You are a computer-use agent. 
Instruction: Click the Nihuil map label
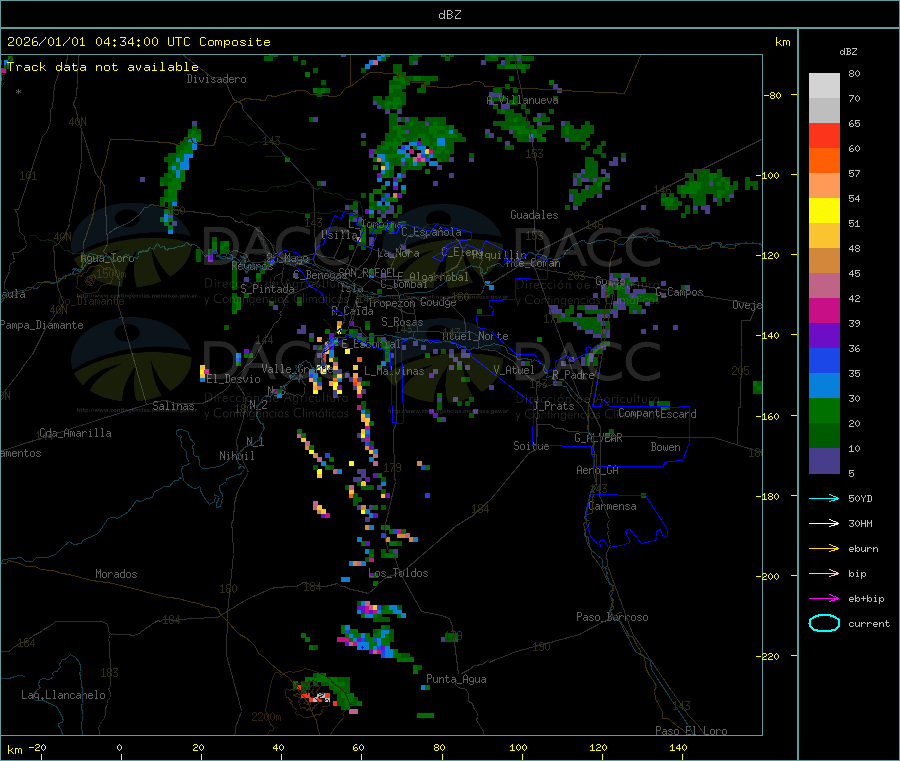coord(237,456)
